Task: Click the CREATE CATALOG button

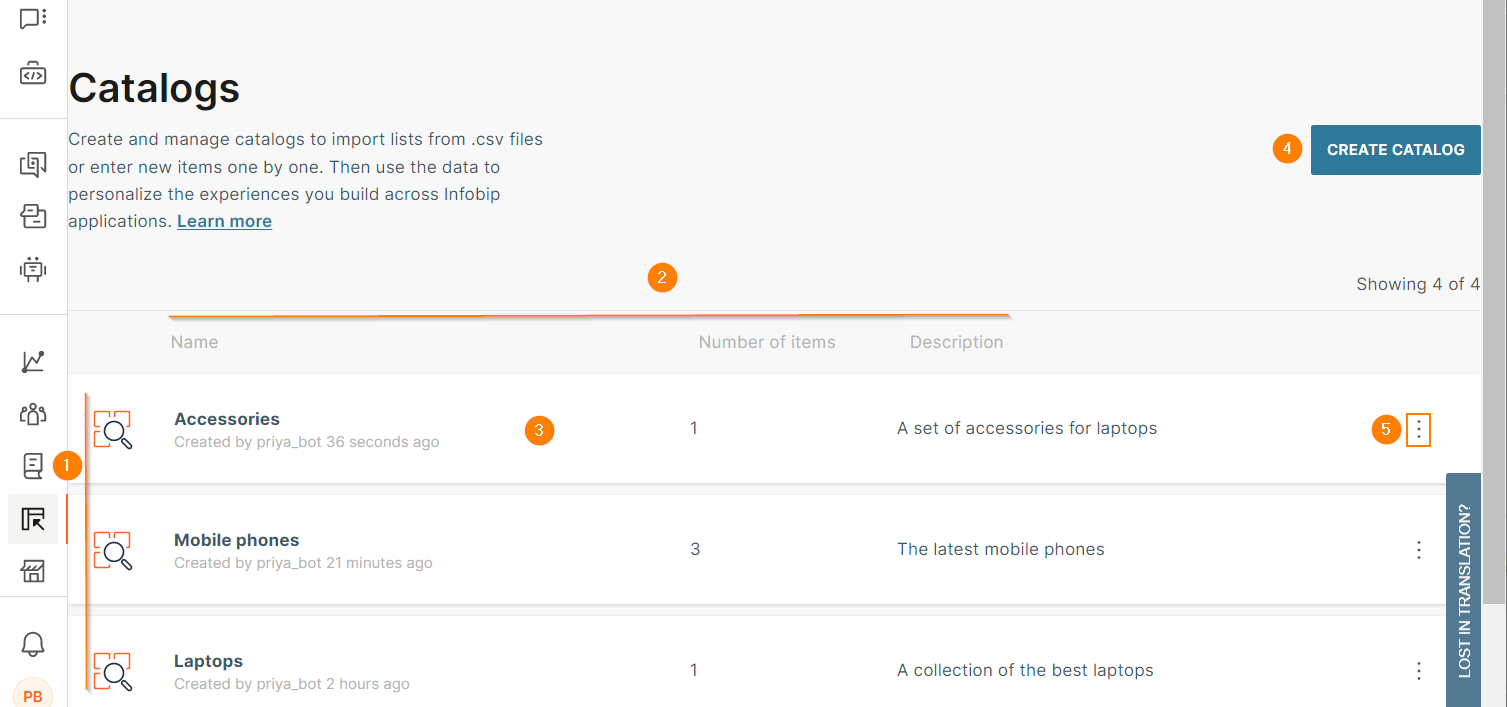Action: (1395, 149)
